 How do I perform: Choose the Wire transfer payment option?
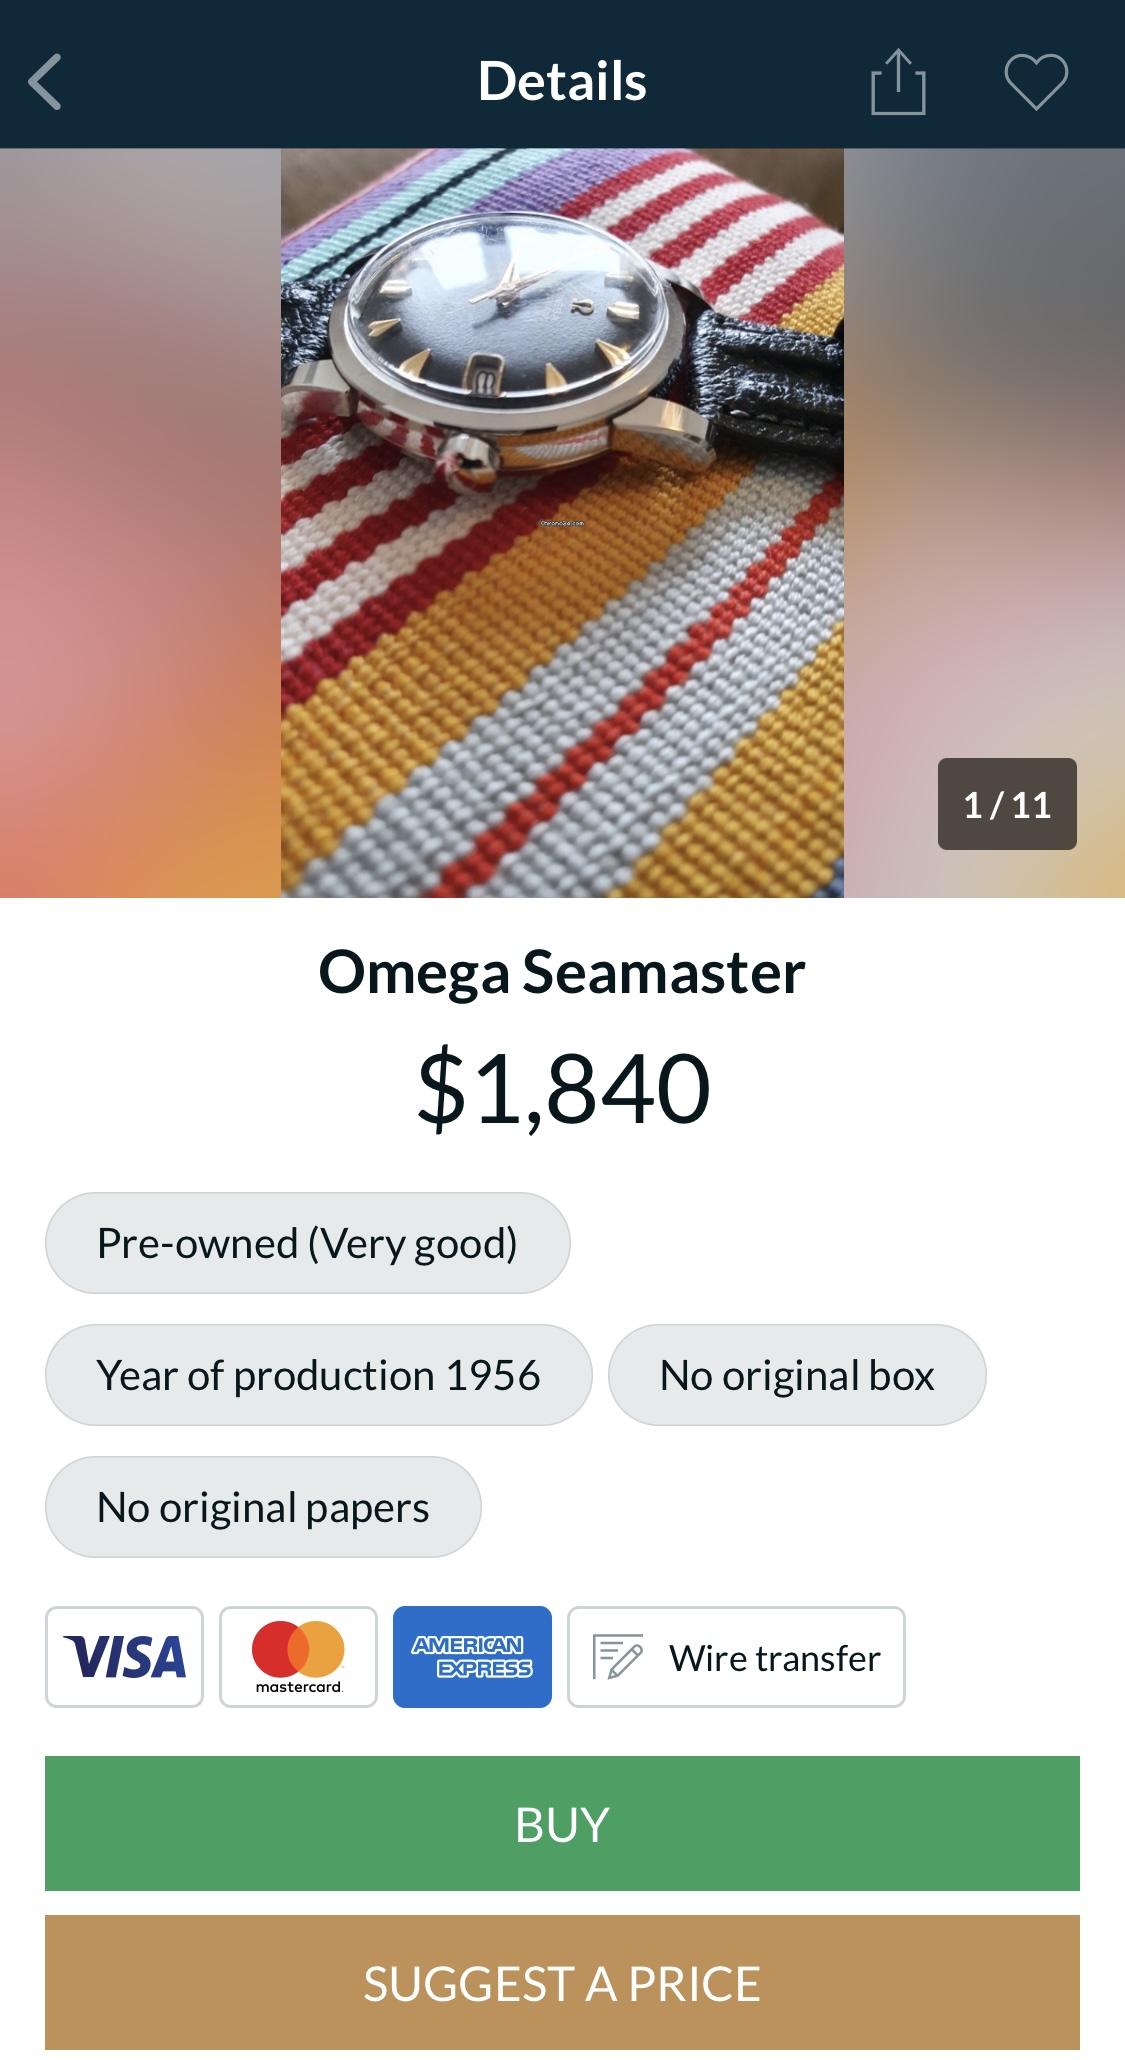[x=774, y=1658]
